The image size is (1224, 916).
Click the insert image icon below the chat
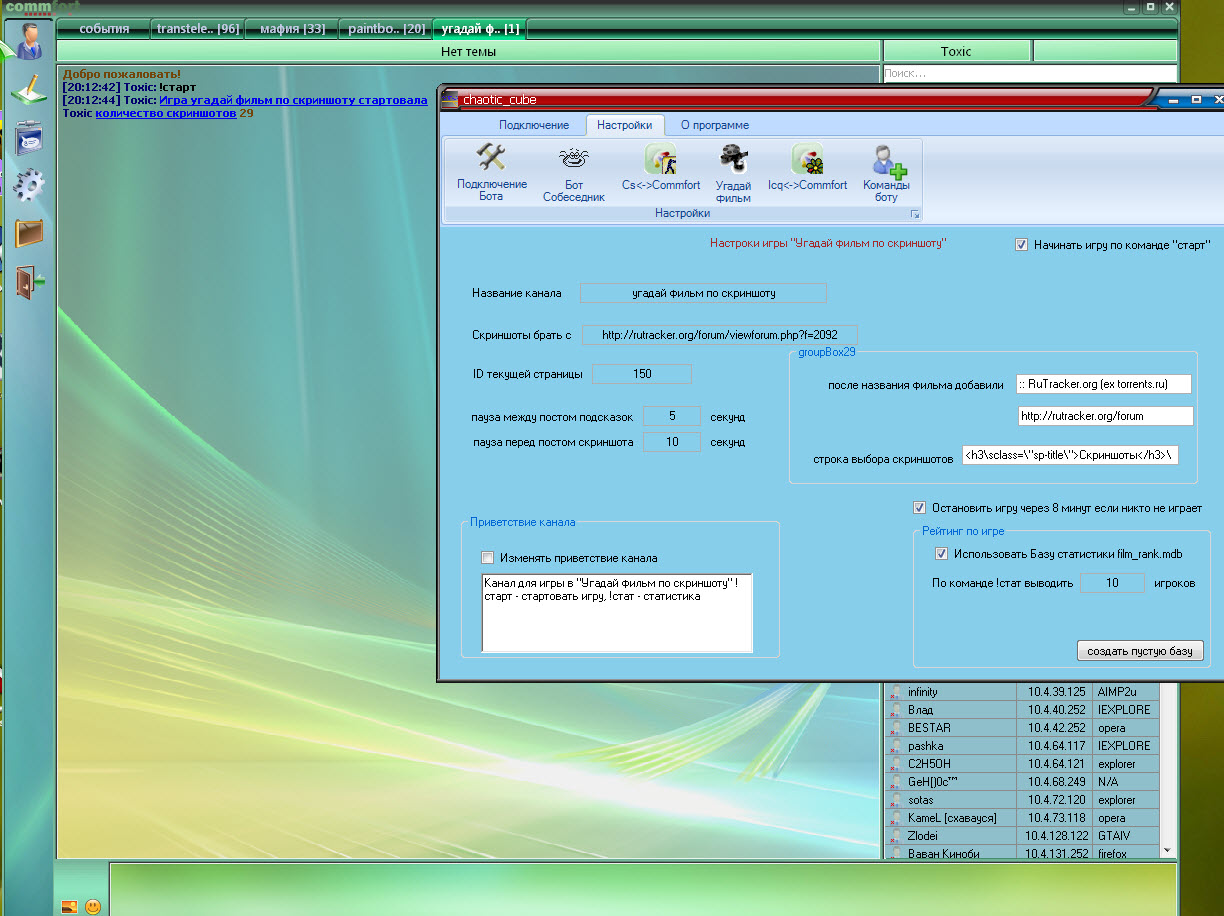pyautogui.click(x=69, y=907)
